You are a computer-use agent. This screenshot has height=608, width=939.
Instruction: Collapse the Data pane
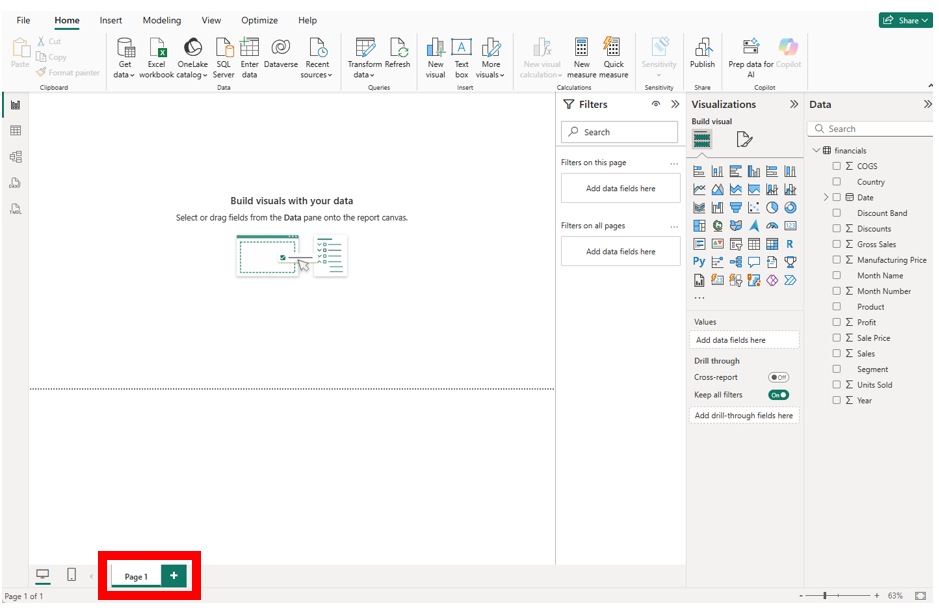pos(928,104)
